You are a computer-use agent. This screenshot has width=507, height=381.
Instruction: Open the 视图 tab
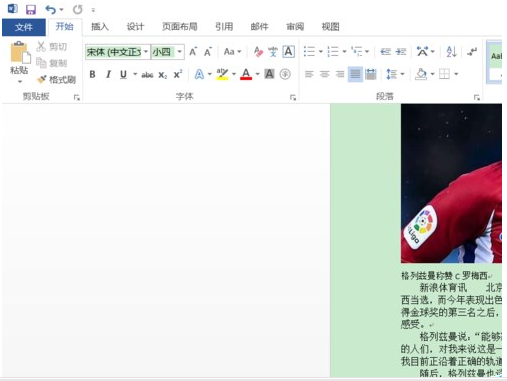(330, 27)
